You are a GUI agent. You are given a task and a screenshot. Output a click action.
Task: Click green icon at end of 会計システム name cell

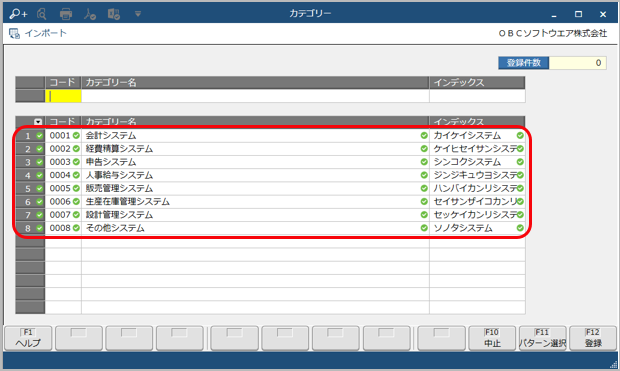point(424,136)
